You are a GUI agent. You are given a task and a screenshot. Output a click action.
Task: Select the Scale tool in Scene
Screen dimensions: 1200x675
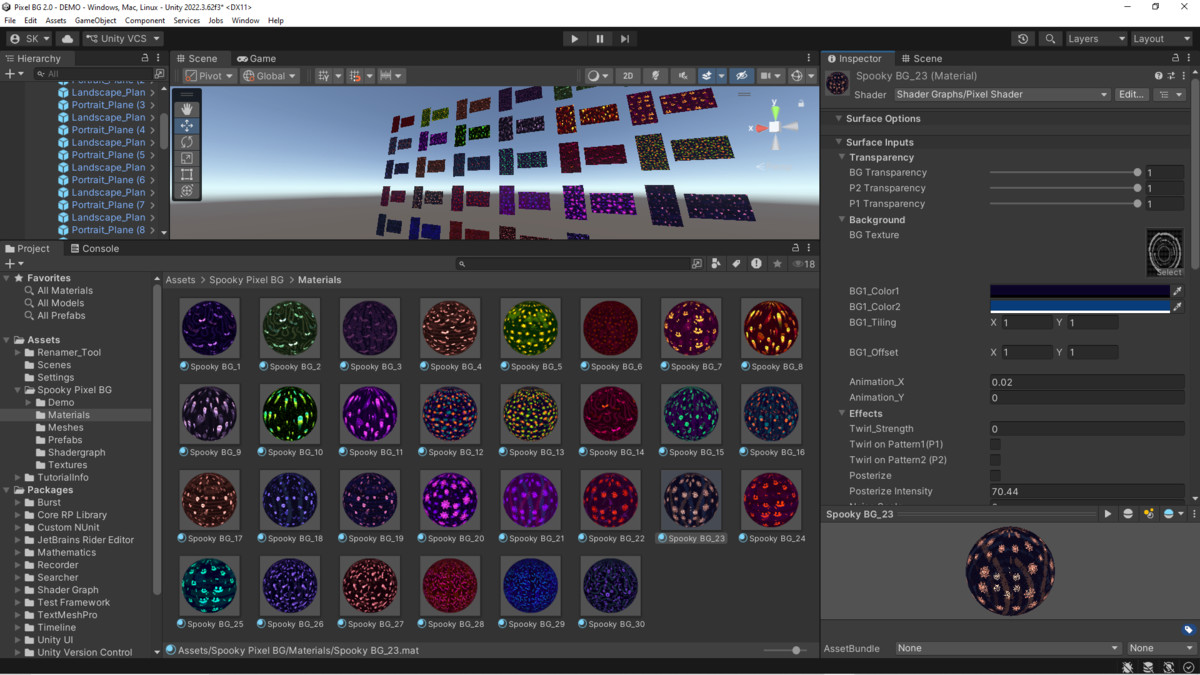(x=187, y=158)
